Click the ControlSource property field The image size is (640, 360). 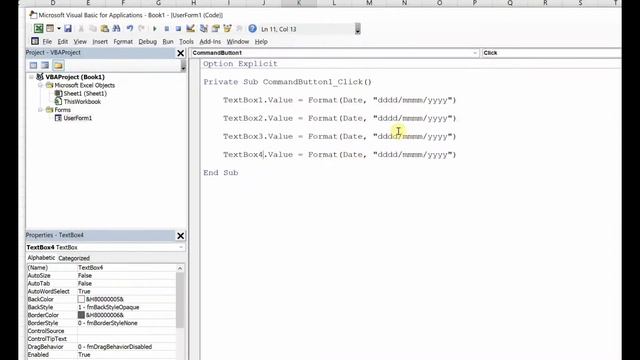[126, 331]
